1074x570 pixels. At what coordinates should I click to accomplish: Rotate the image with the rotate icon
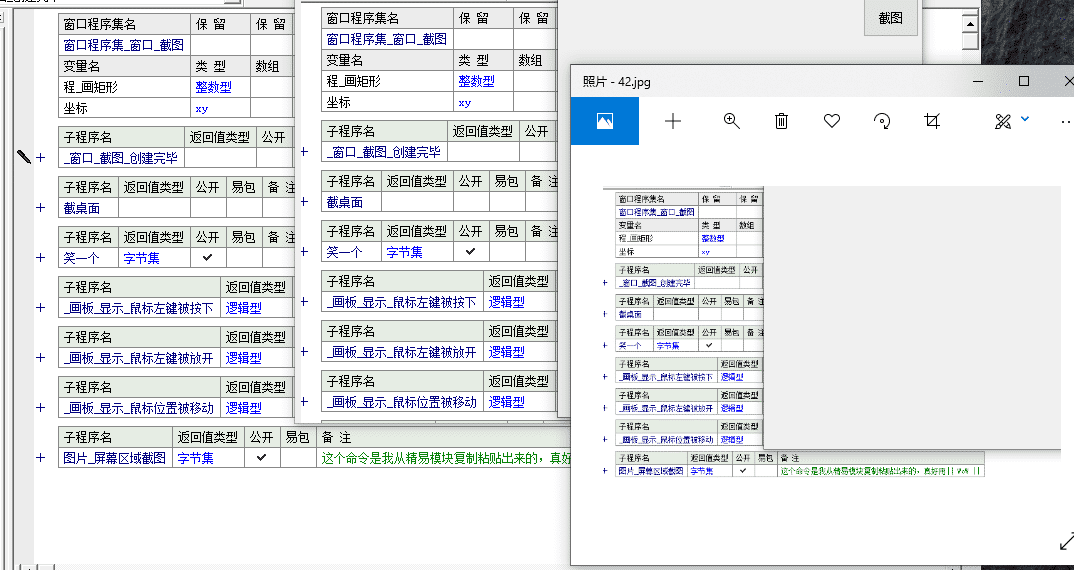coord(882,121)
